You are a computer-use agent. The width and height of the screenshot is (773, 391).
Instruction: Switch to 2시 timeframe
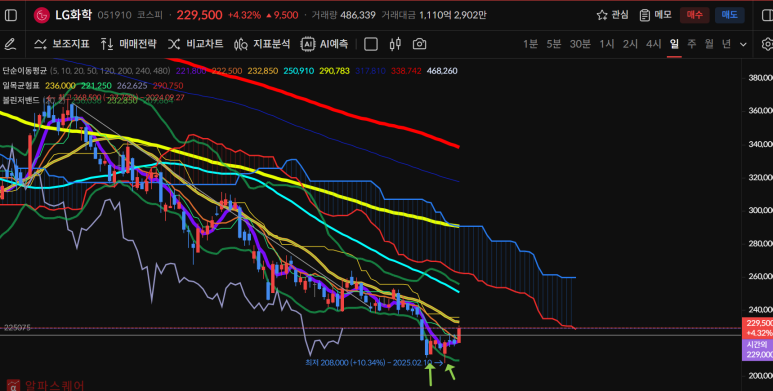pos(630,44)
